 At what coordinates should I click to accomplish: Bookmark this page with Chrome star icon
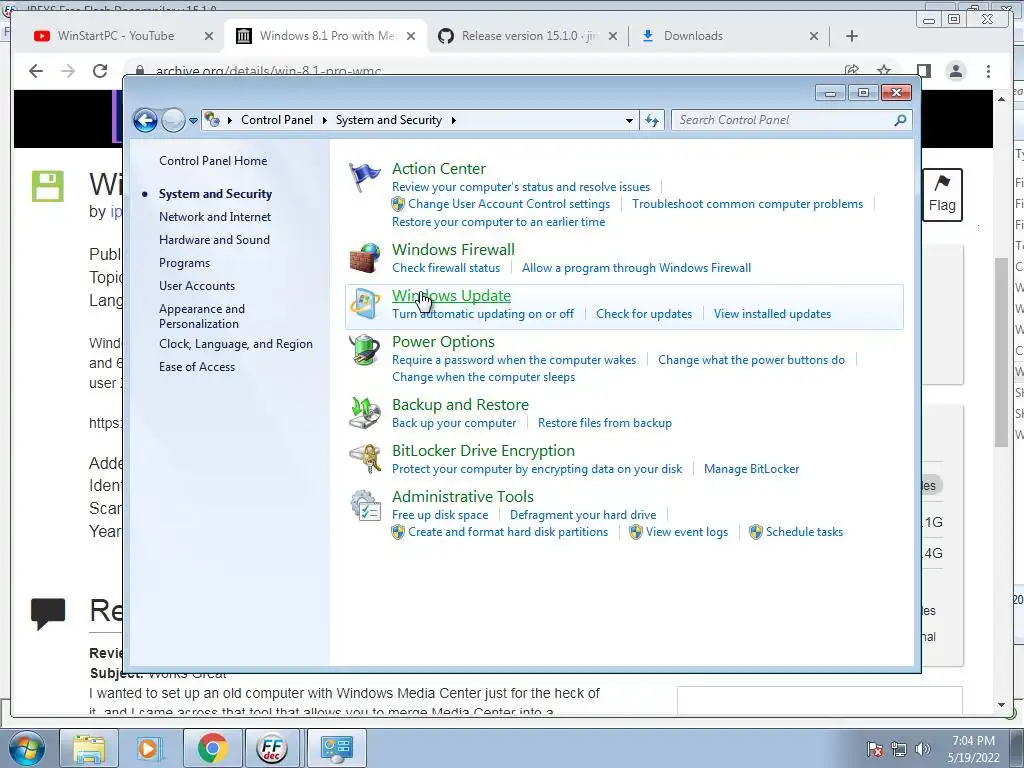point(884,71)
